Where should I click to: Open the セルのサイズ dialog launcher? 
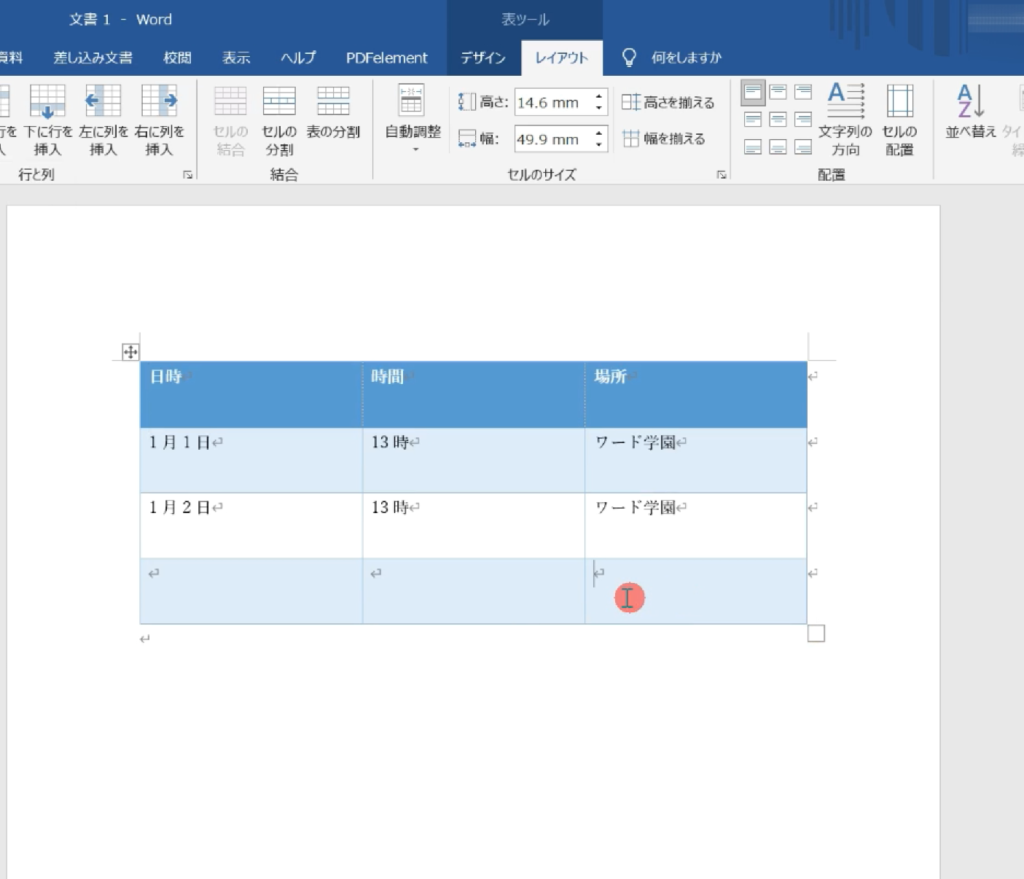coord(721,175)
